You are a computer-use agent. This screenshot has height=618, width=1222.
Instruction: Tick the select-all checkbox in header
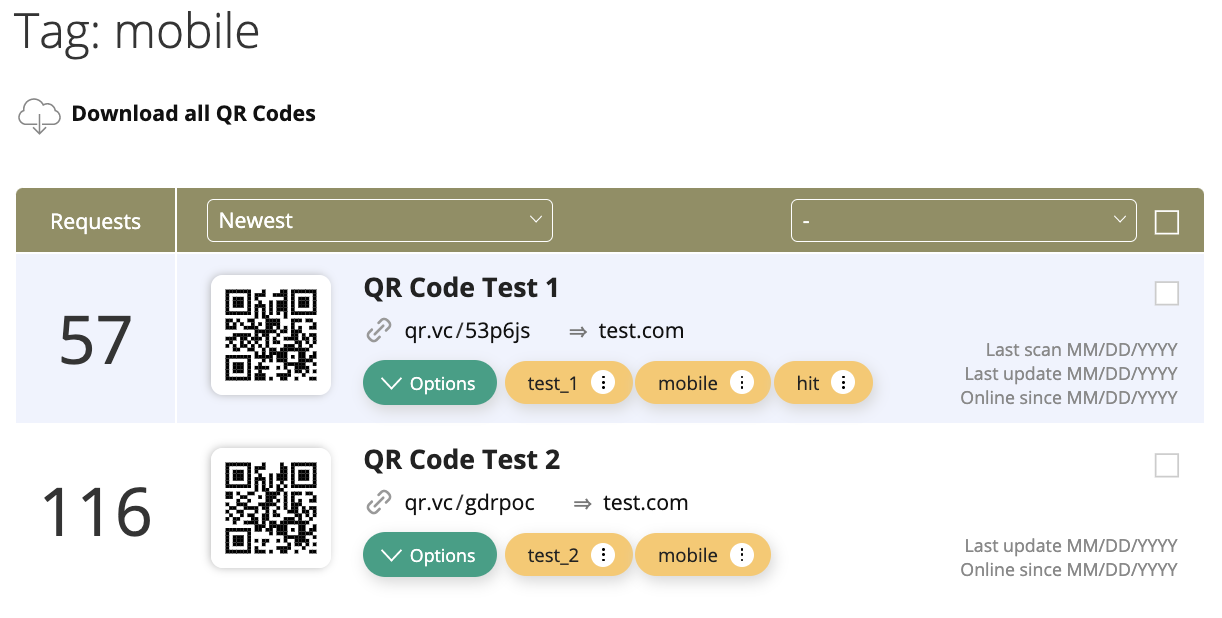(1166, 221)
